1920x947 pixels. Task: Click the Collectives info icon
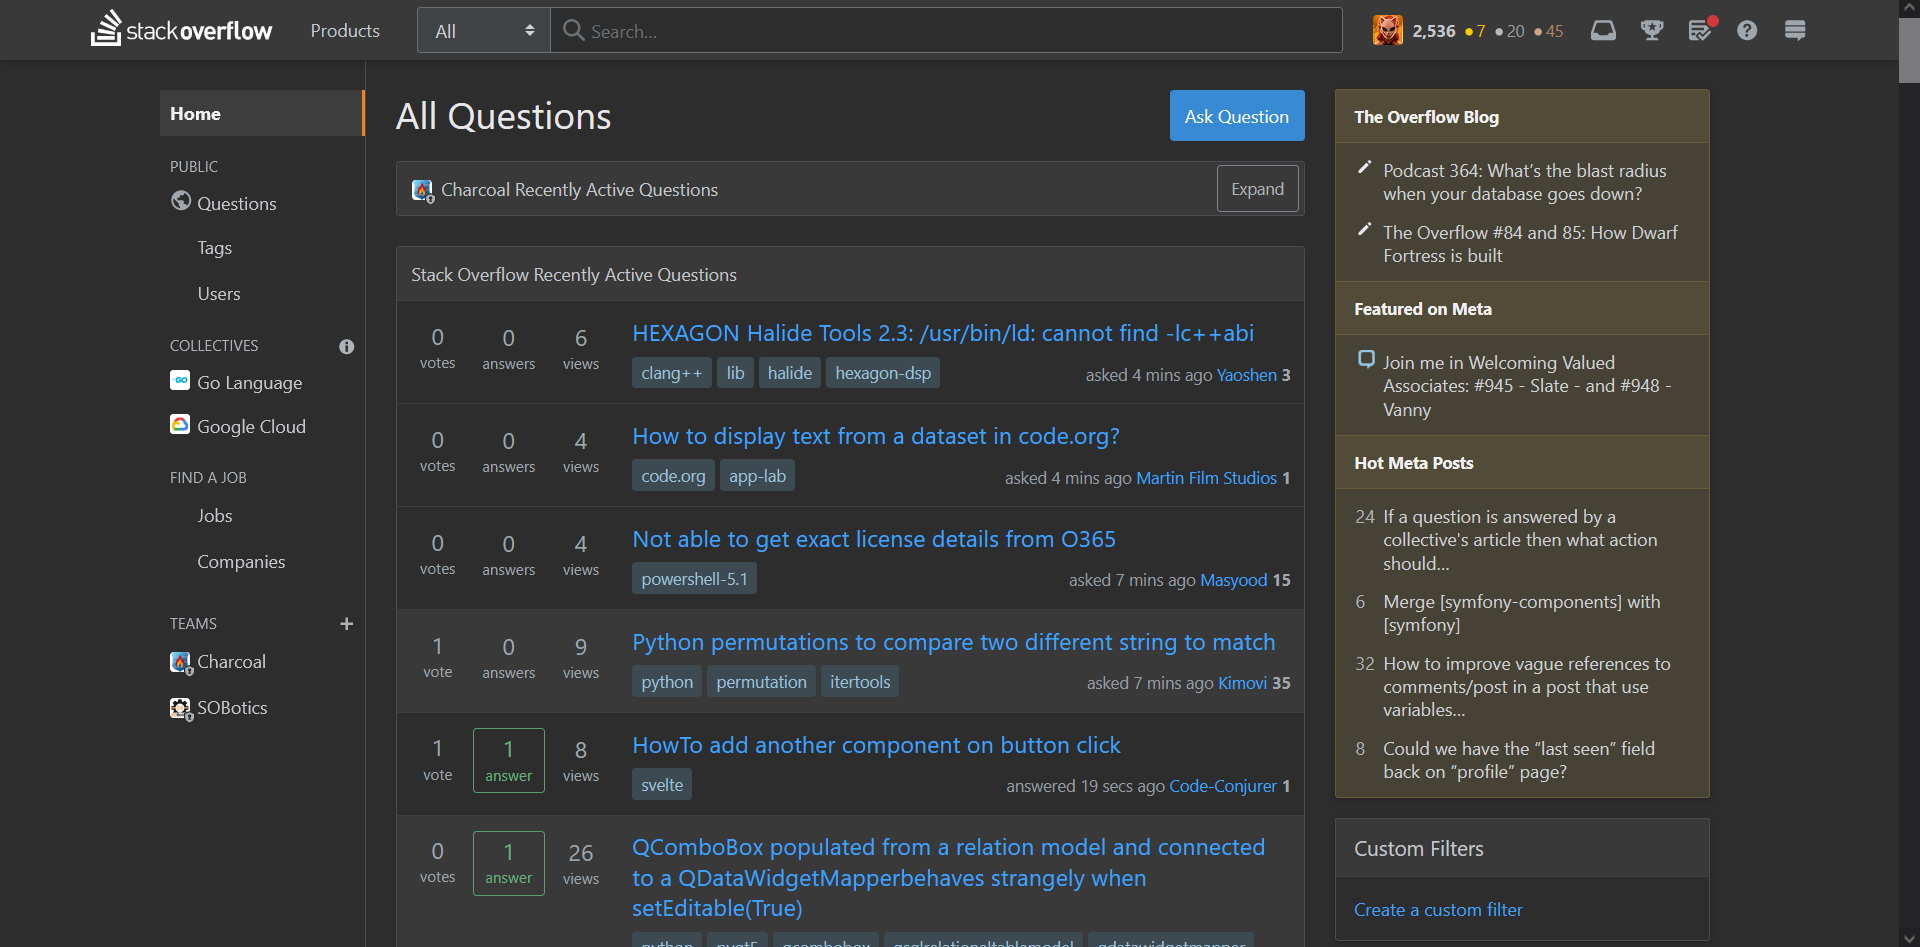[x=347, y=346]
